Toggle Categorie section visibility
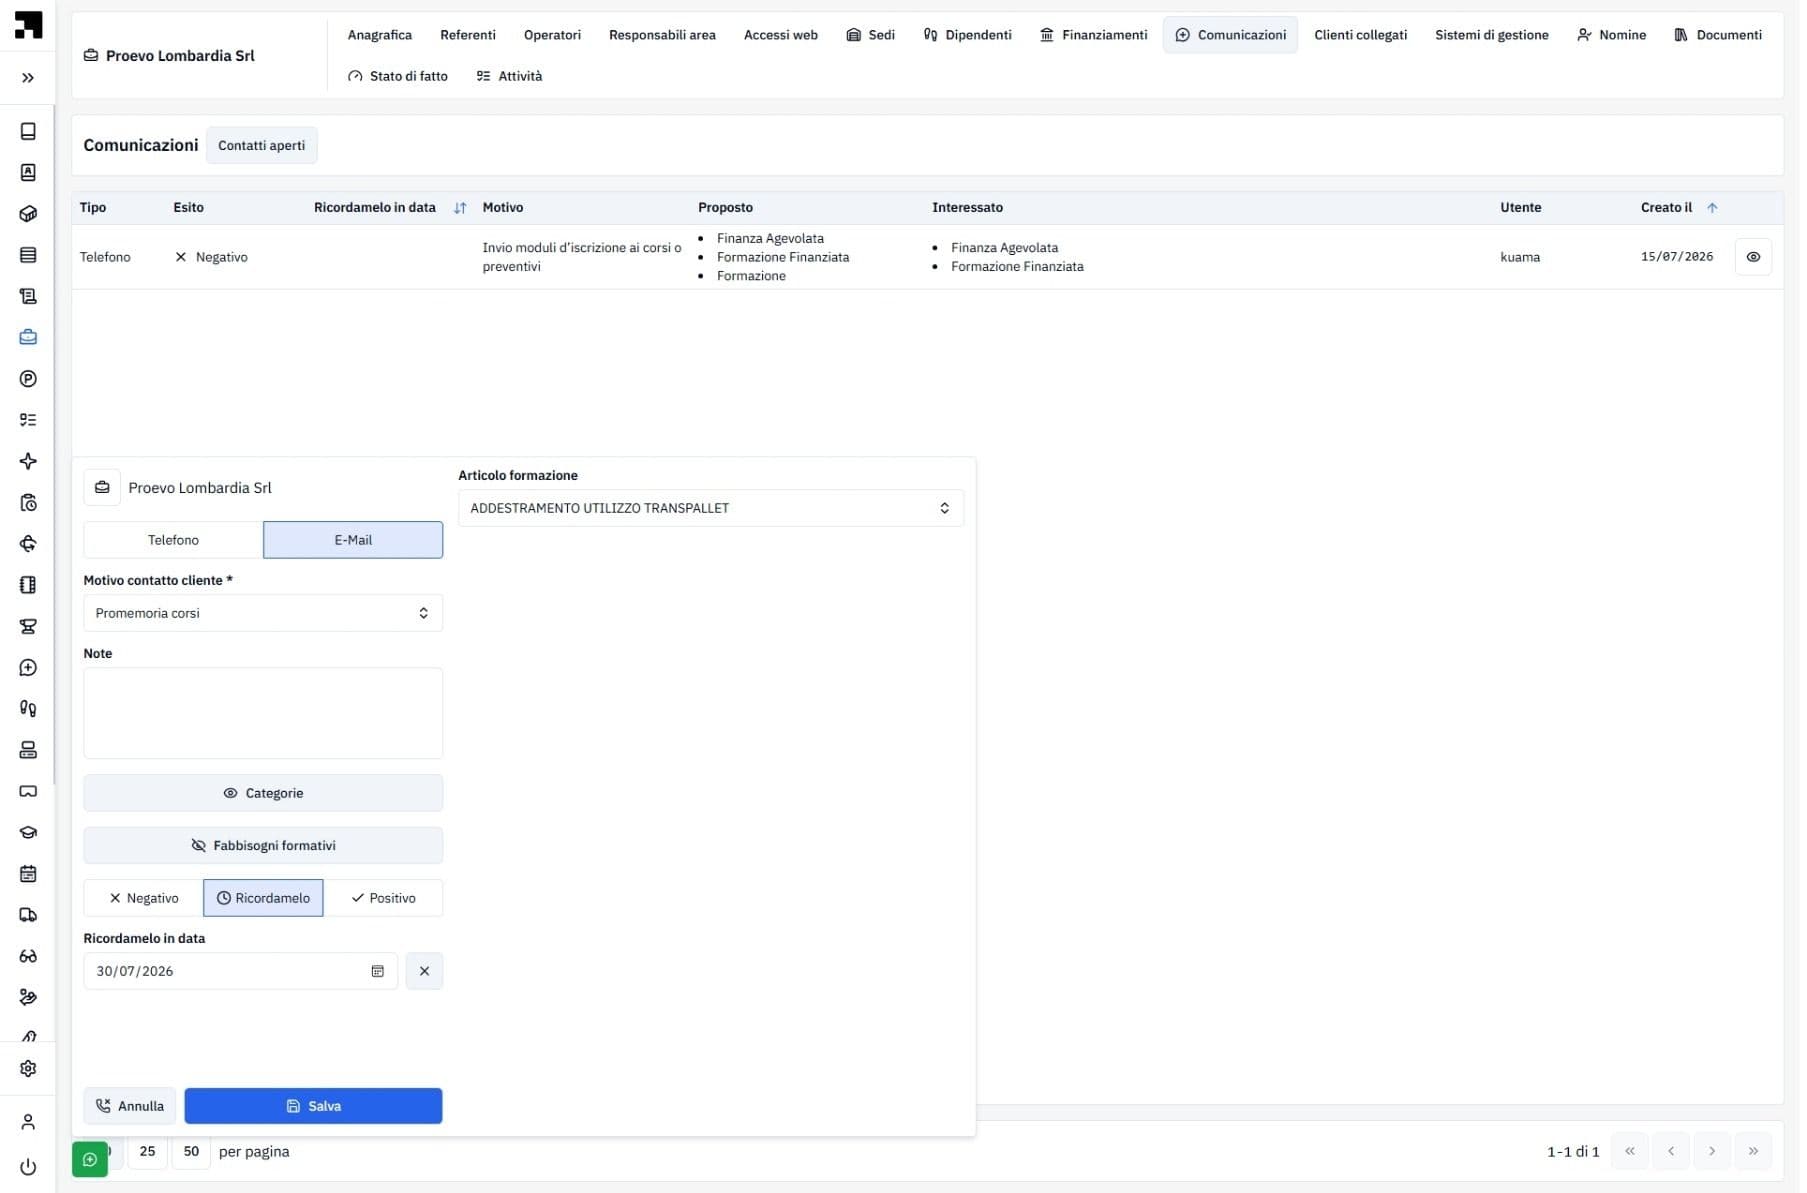 pyautogui.click(x=263, y=793)
